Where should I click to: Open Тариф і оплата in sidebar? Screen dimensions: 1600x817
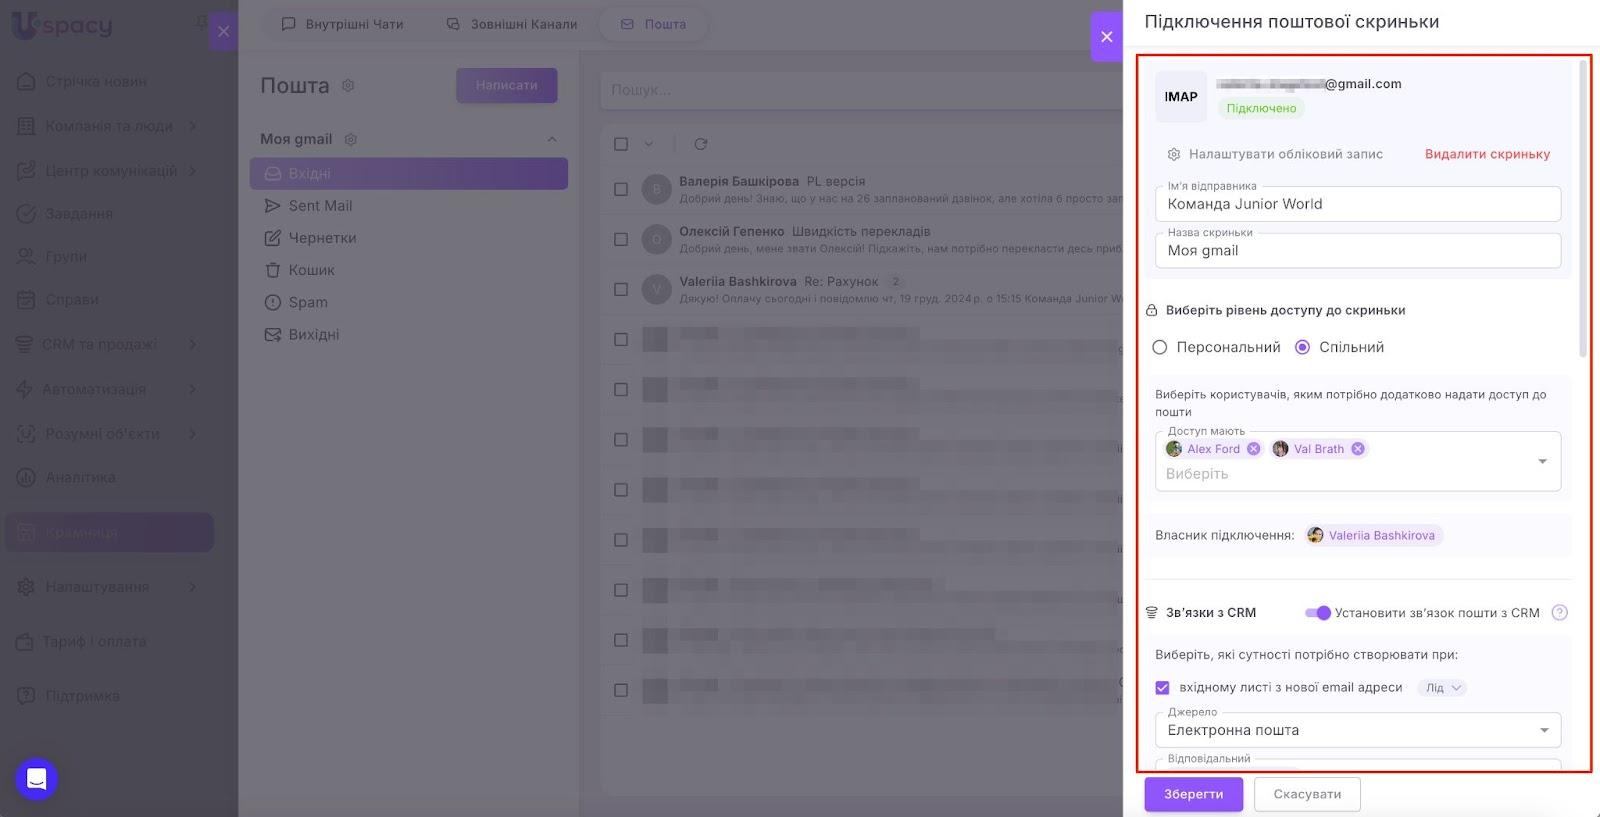click(94, 642)
